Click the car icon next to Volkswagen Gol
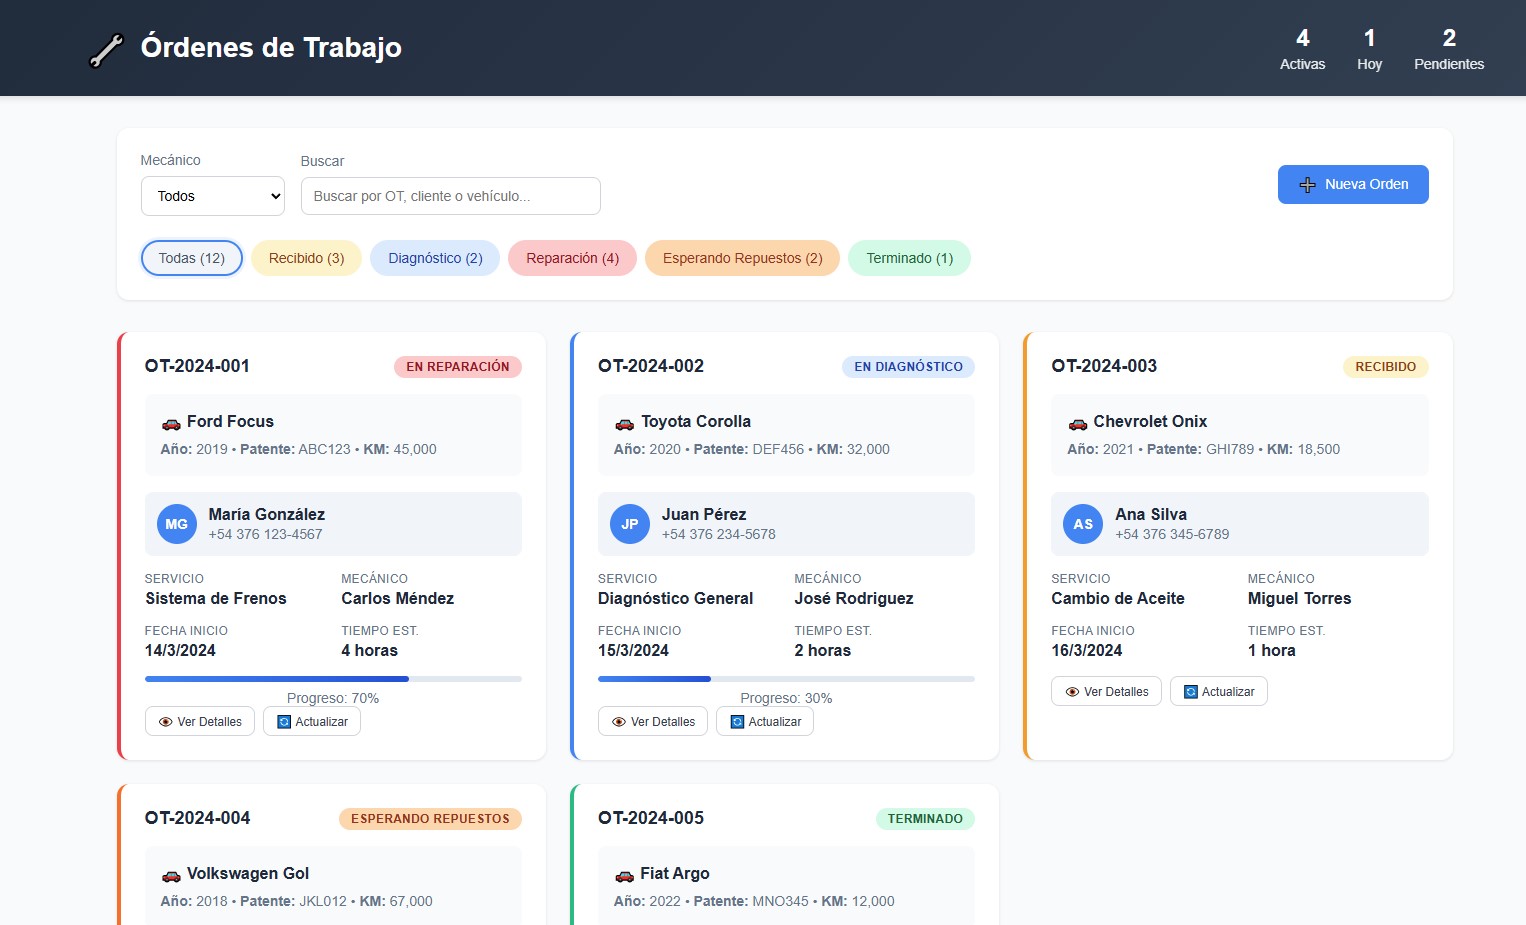Viewport: 1526px width, 925px height. pyautogui.click(x=171, y=875)
